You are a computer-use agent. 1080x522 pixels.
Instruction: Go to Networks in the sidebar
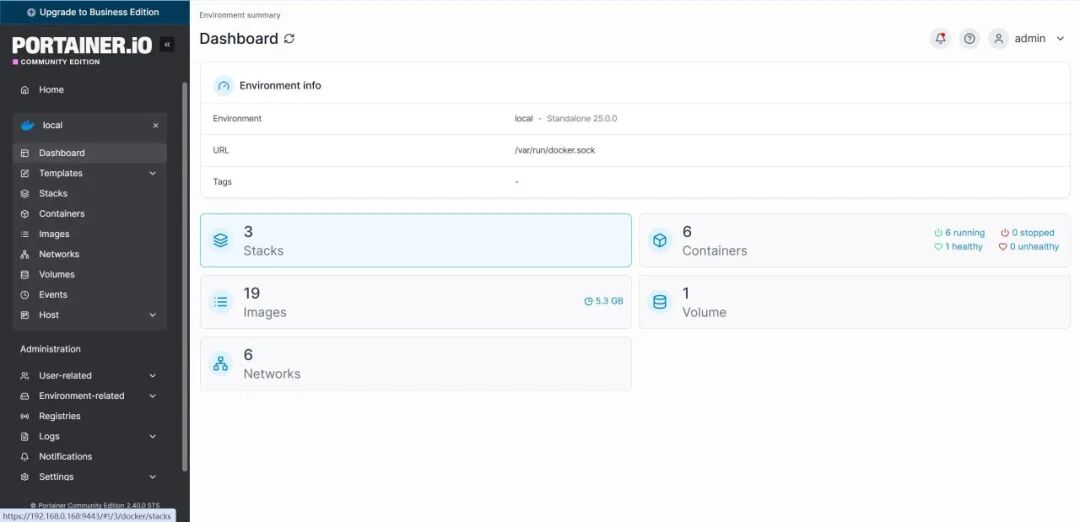tap(90, 254)
